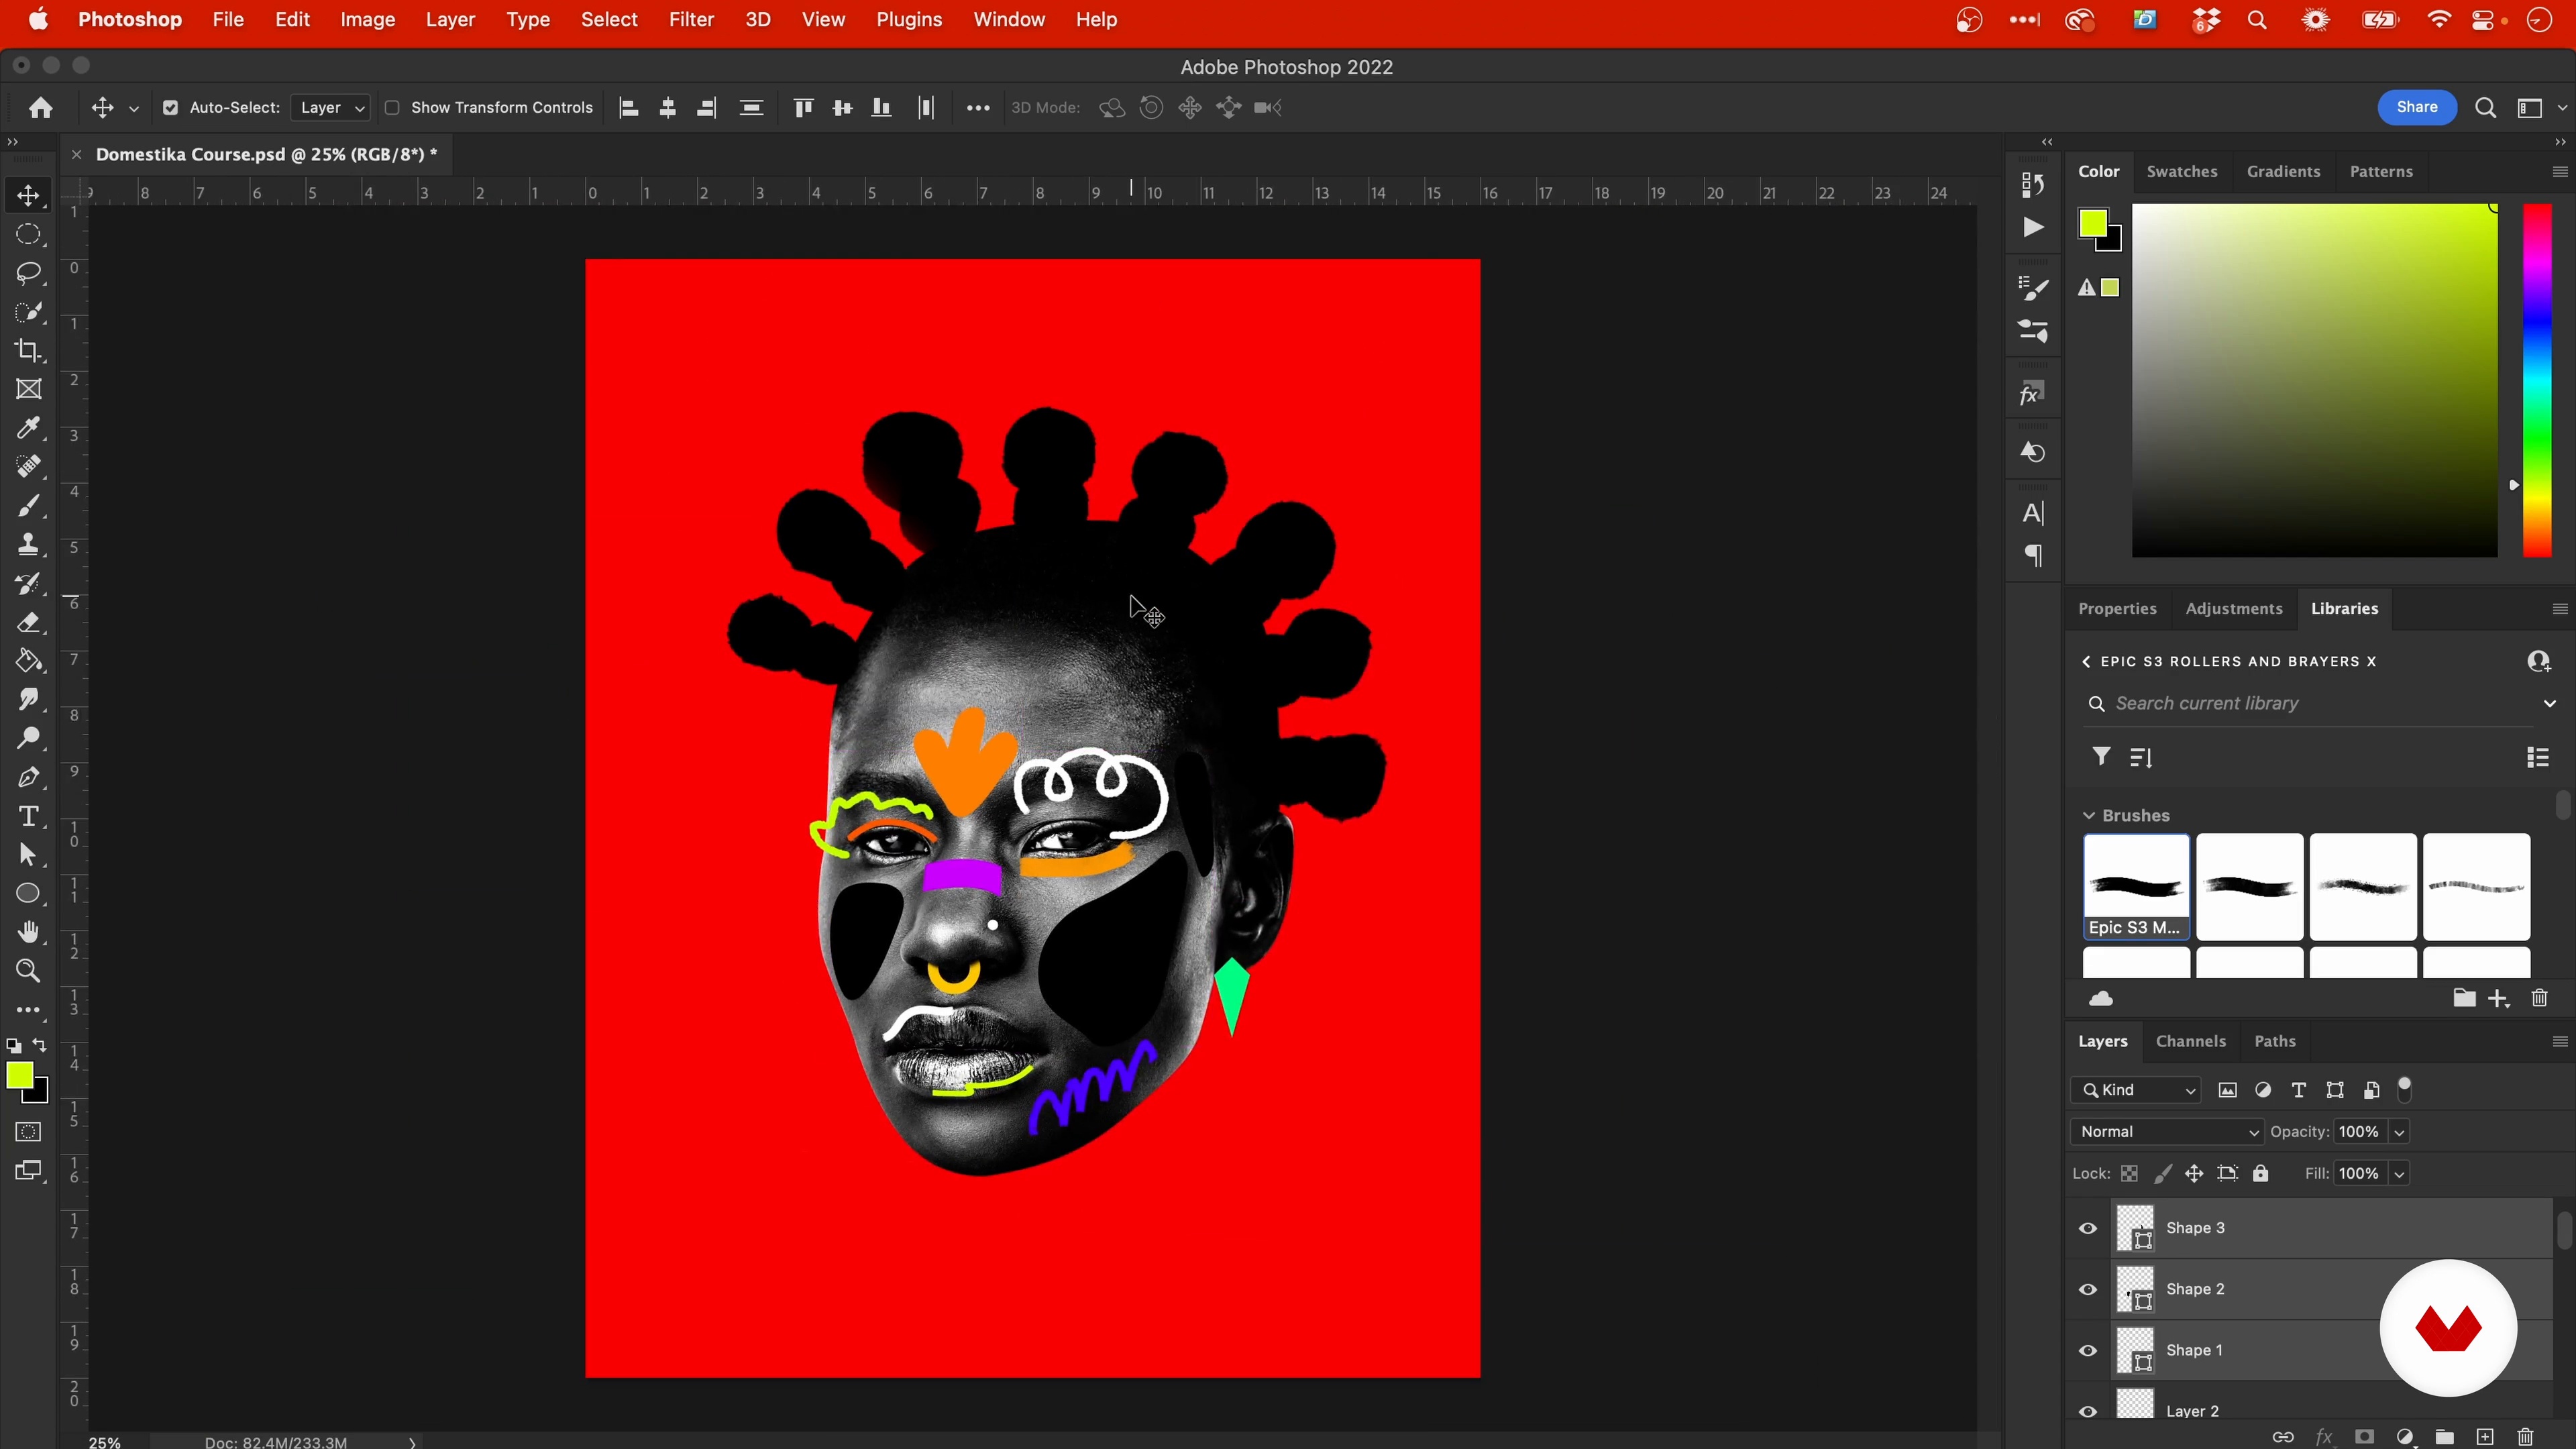Select the Horizontal Type tool
Screen dimensions: 2576x1449
(28, 816)
